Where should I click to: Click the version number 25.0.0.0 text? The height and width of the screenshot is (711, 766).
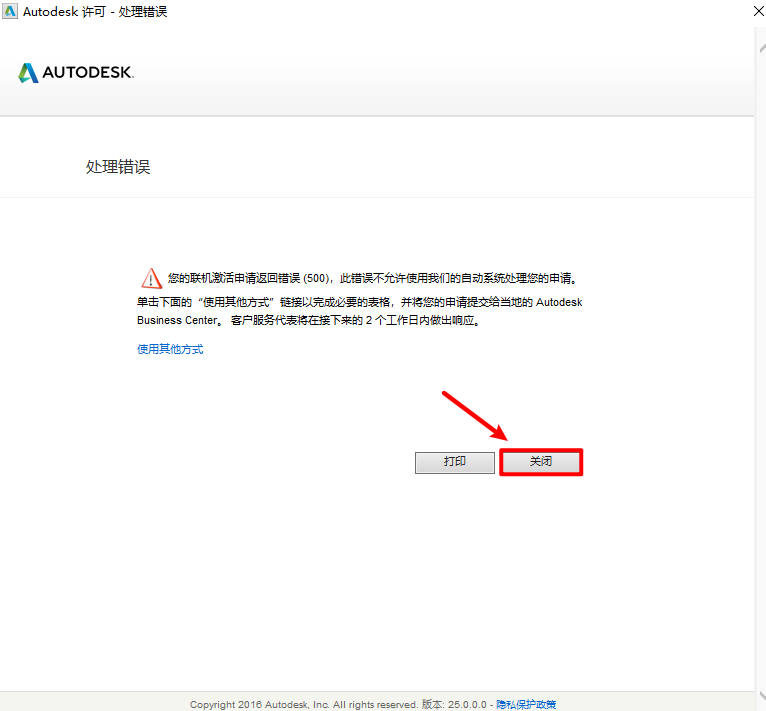467,704
